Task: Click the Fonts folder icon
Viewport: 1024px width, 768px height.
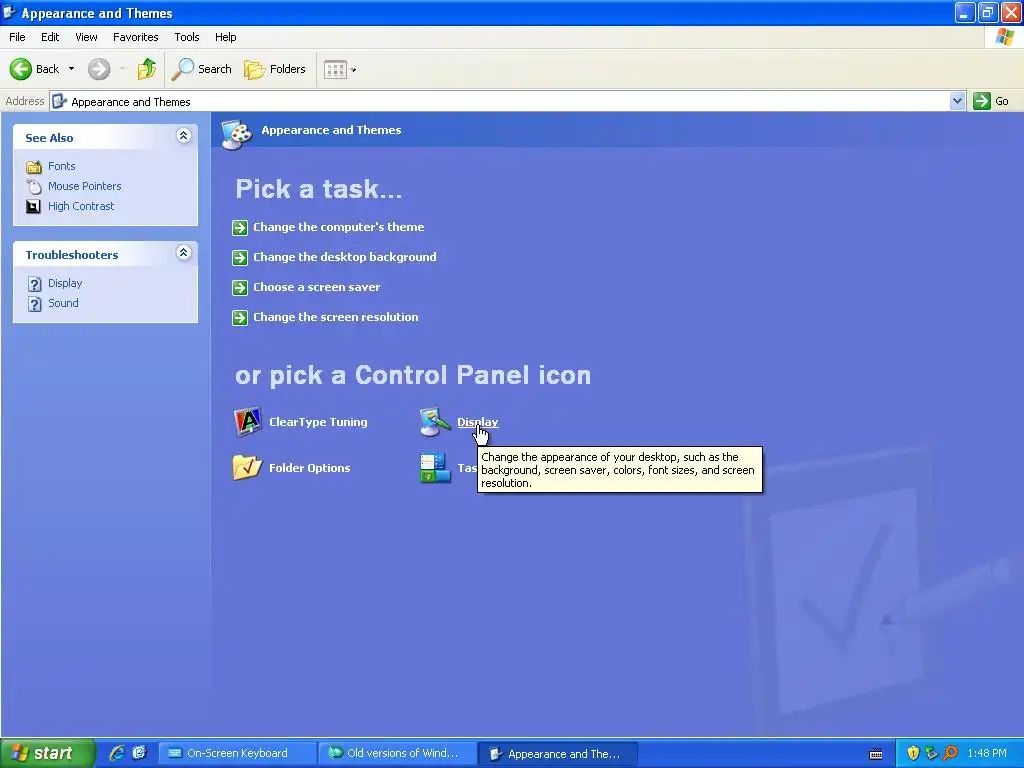Action: coord(34,167)
